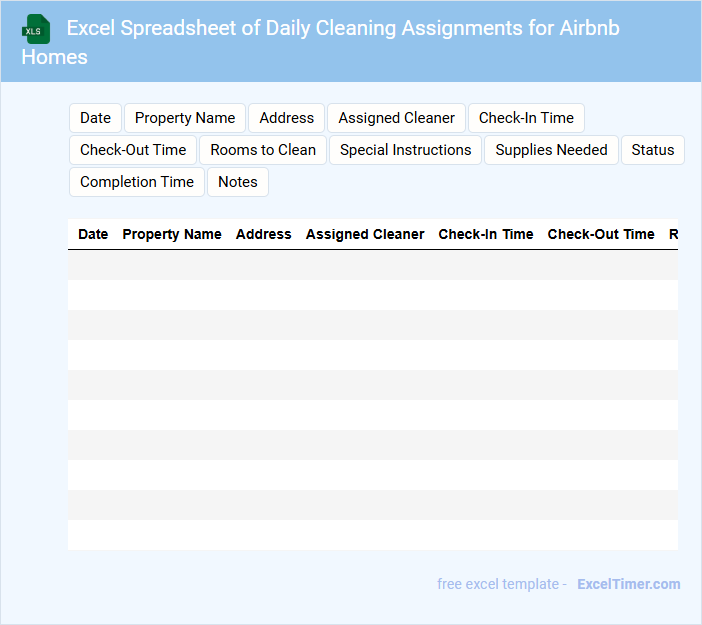Click the Property Name table column header
The height and width of the screenshot is (625, 702).
pyautogui.click(x=172, y=234)
